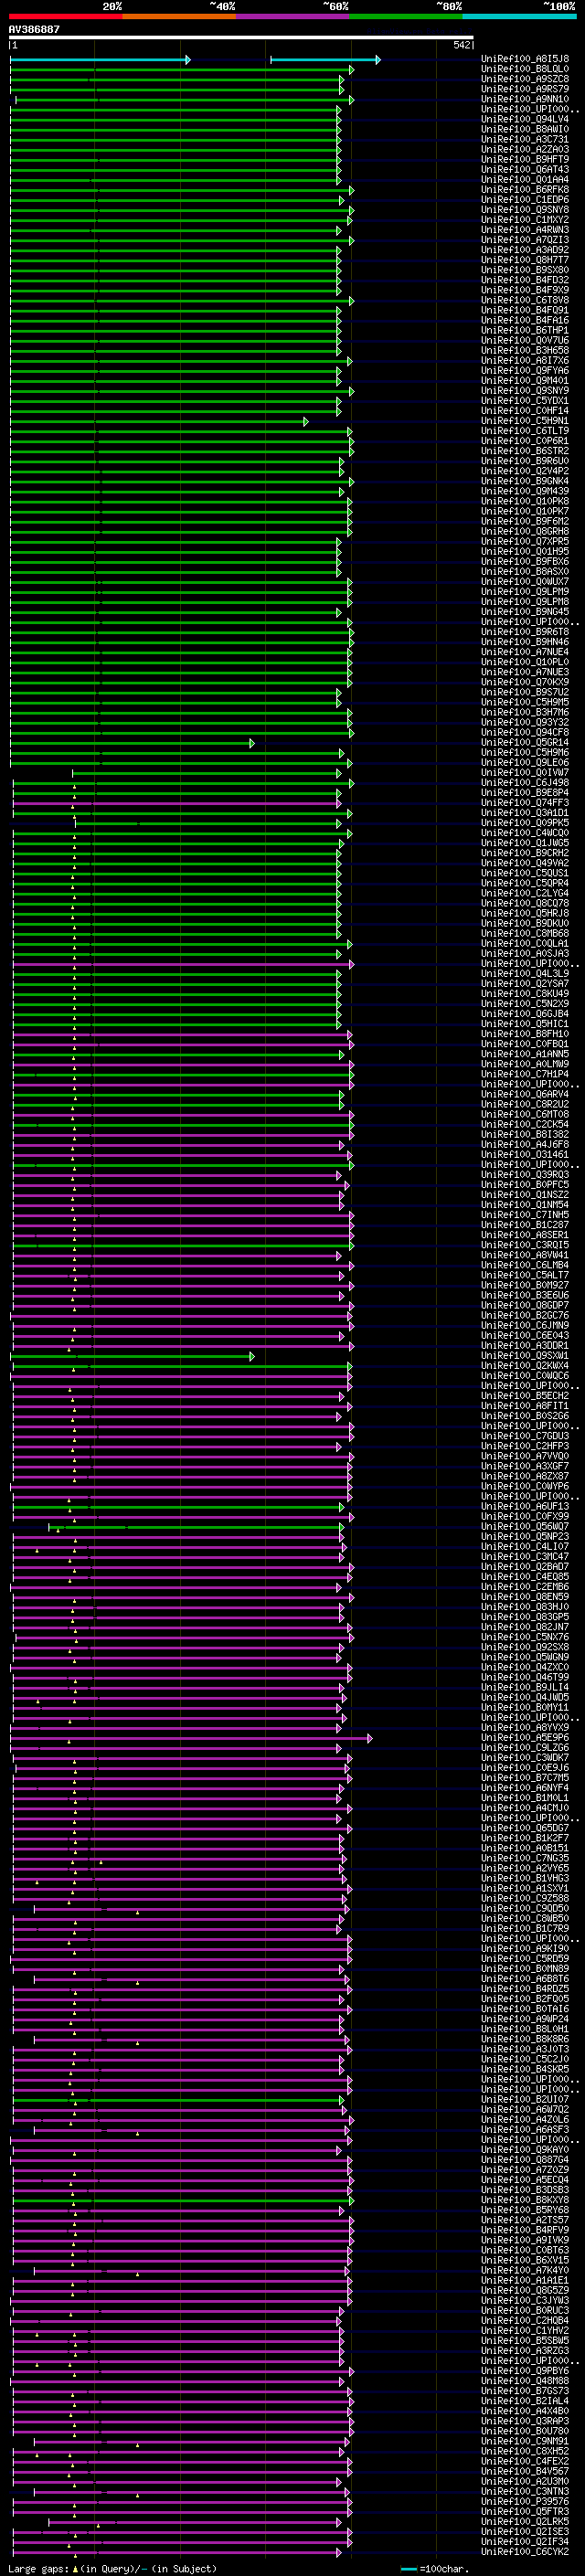Click hit UniRef100_B6THP1

point(525,330)
